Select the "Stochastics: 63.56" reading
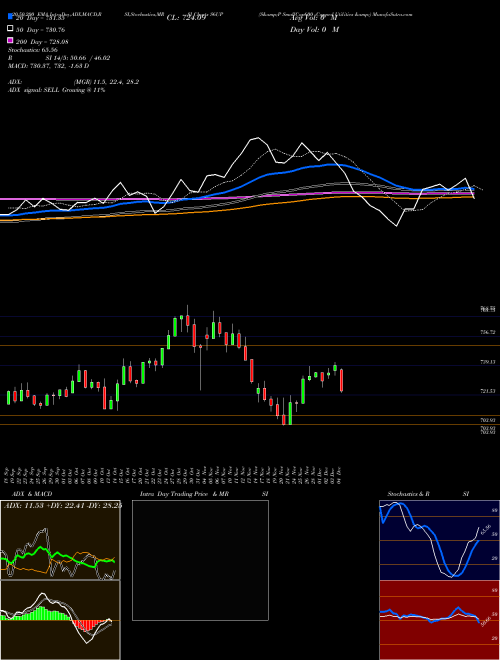This screenshot has height=660, width=500. click(33, 50)
